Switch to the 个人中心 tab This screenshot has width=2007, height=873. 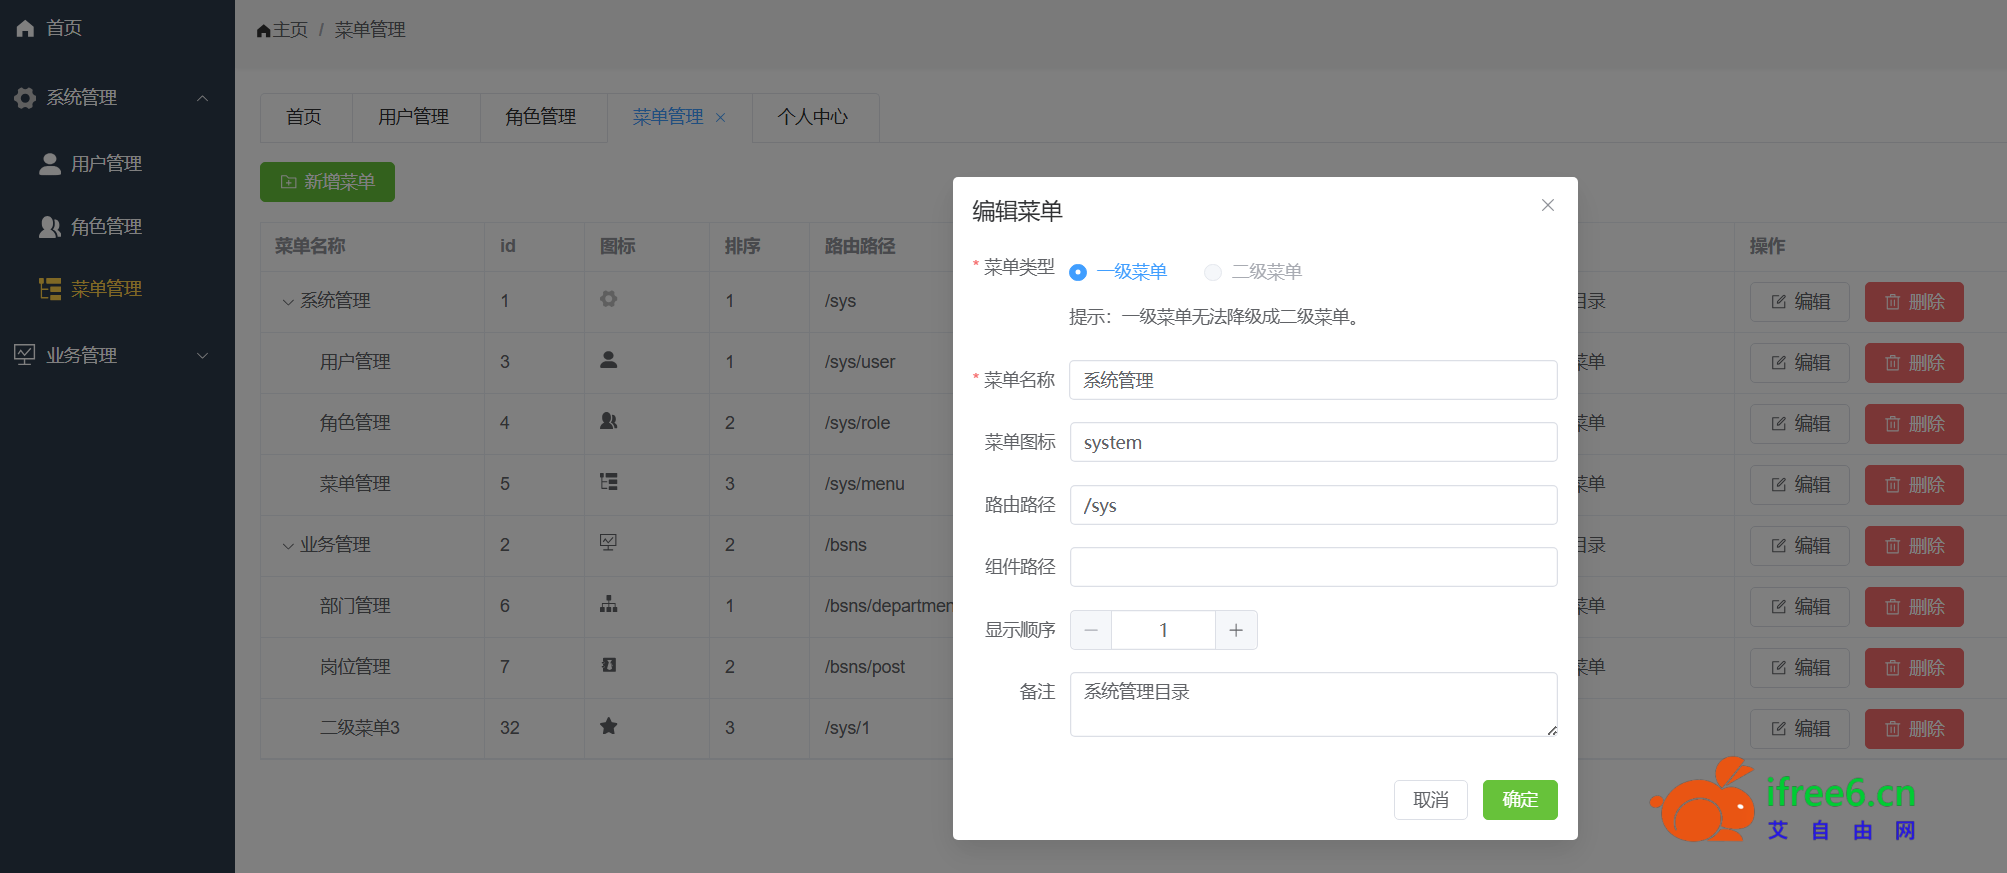[x=813, y=118]
